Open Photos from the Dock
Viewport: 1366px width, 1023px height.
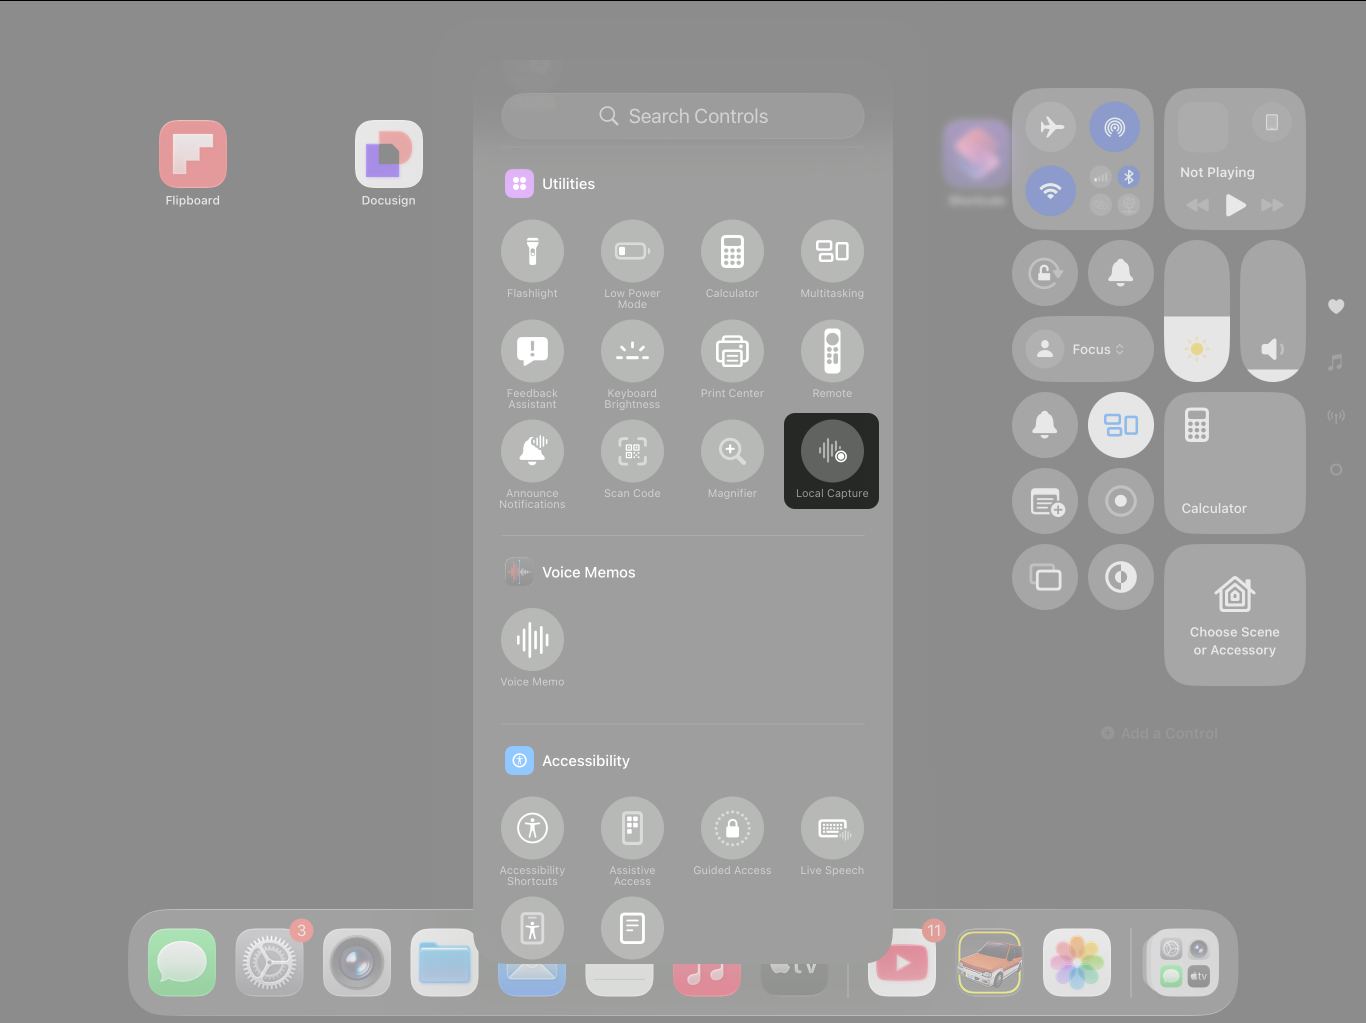point(1076,962)
